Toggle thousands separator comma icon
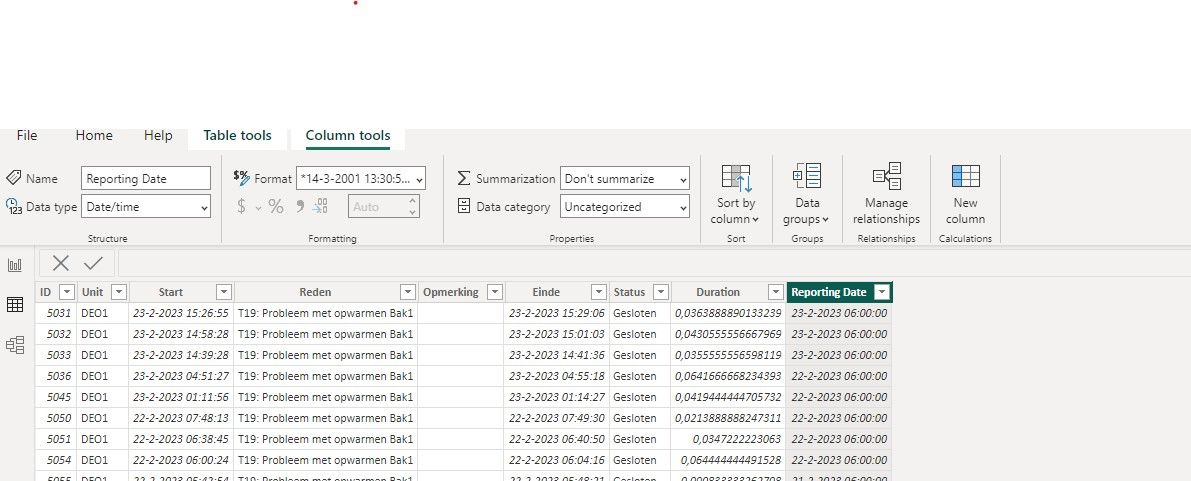This screenshot has width=1191, height=481. tap(299, 206)
